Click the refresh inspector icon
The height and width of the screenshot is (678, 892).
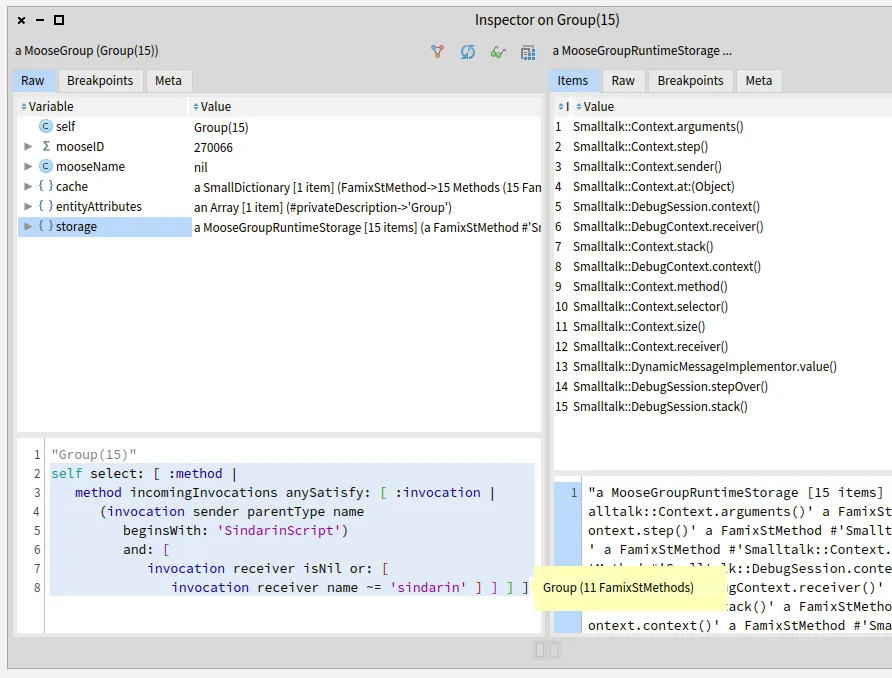[468, 52]
